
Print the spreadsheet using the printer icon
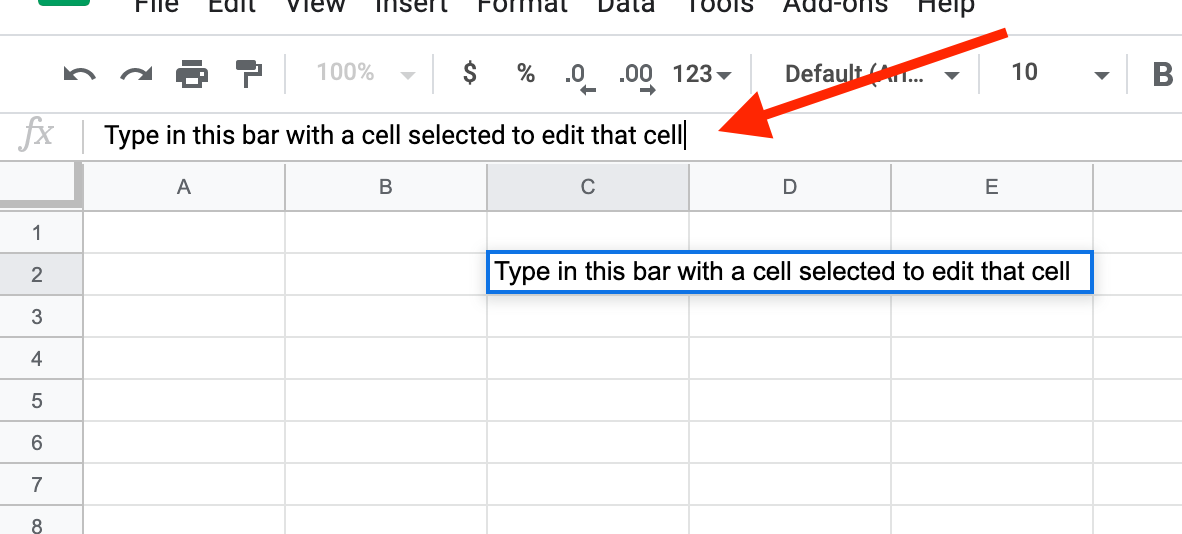(191, 74)
